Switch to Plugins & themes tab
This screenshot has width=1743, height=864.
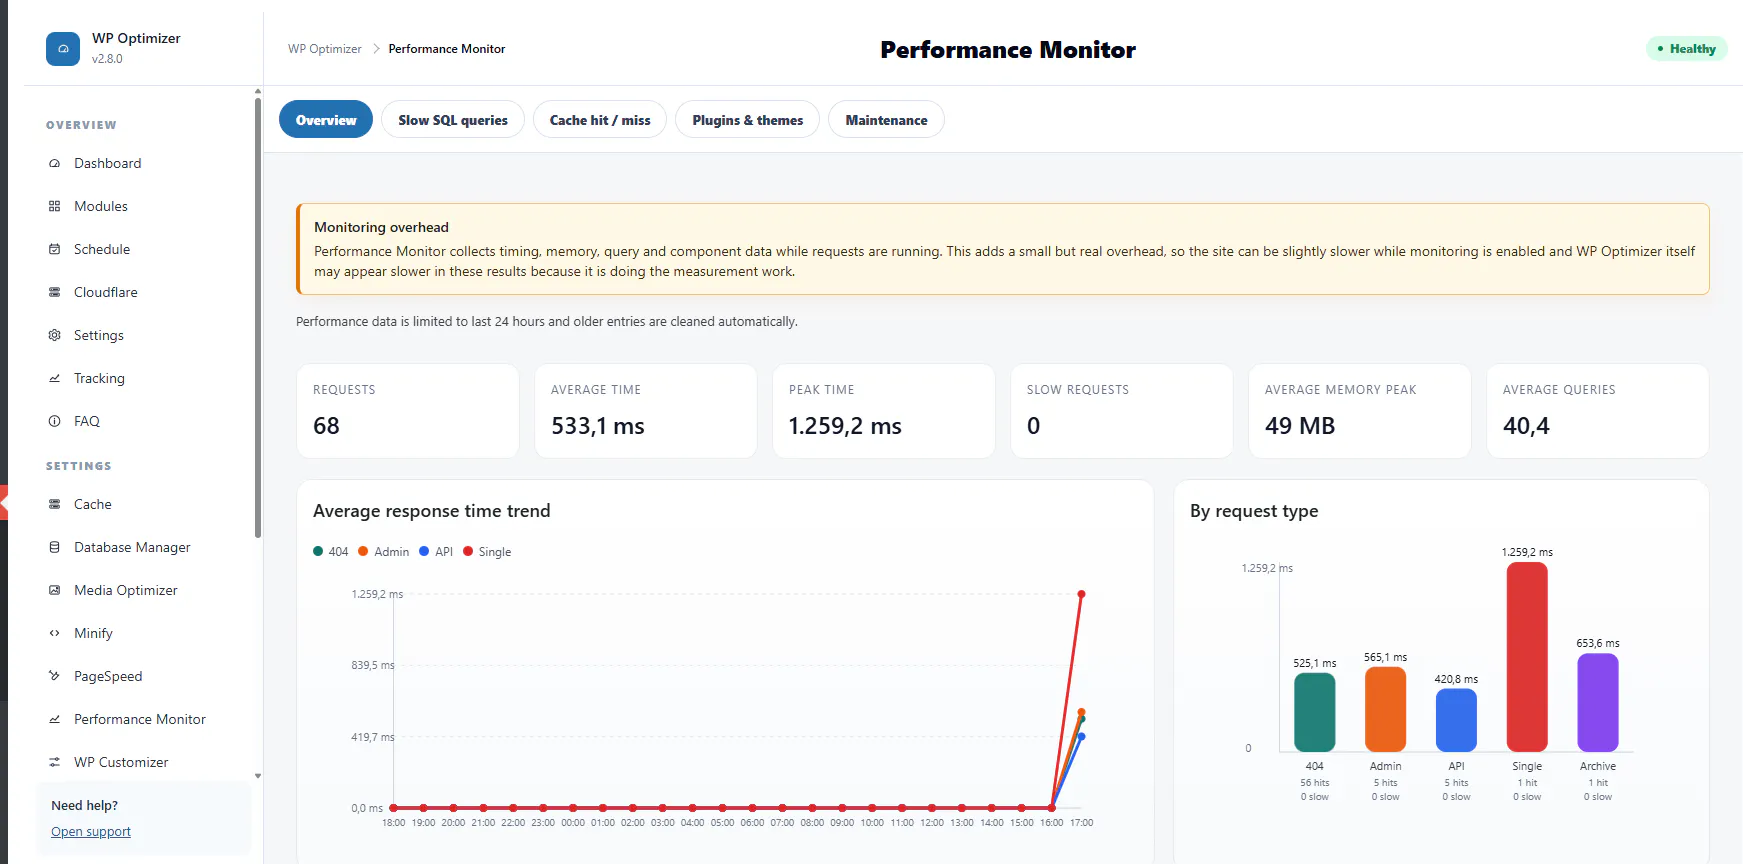coord(748,120)
